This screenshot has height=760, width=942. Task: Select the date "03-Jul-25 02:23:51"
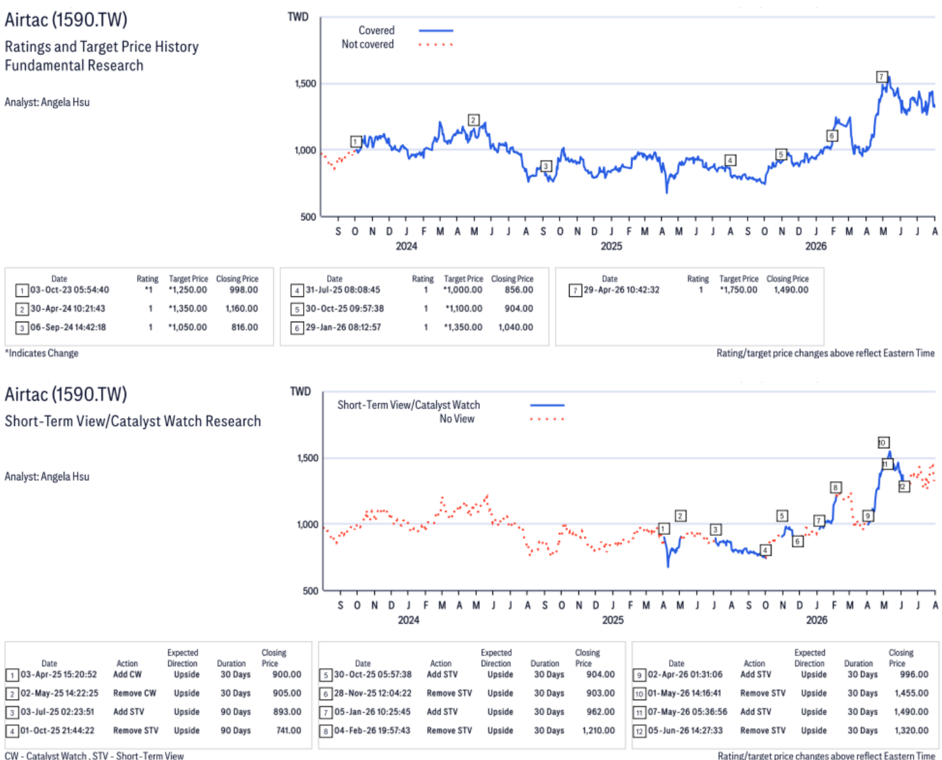click(x=58, y=712)
